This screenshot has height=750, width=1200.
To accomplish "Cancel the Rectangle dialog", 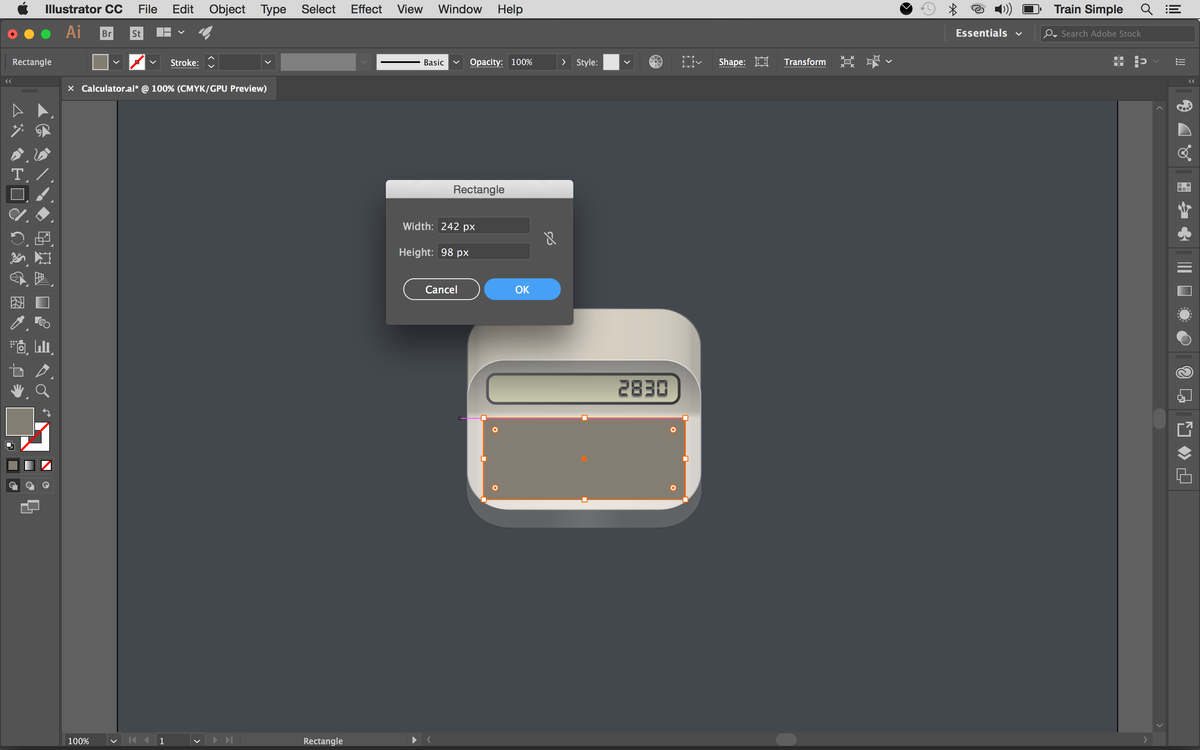I will pos(441,289).
